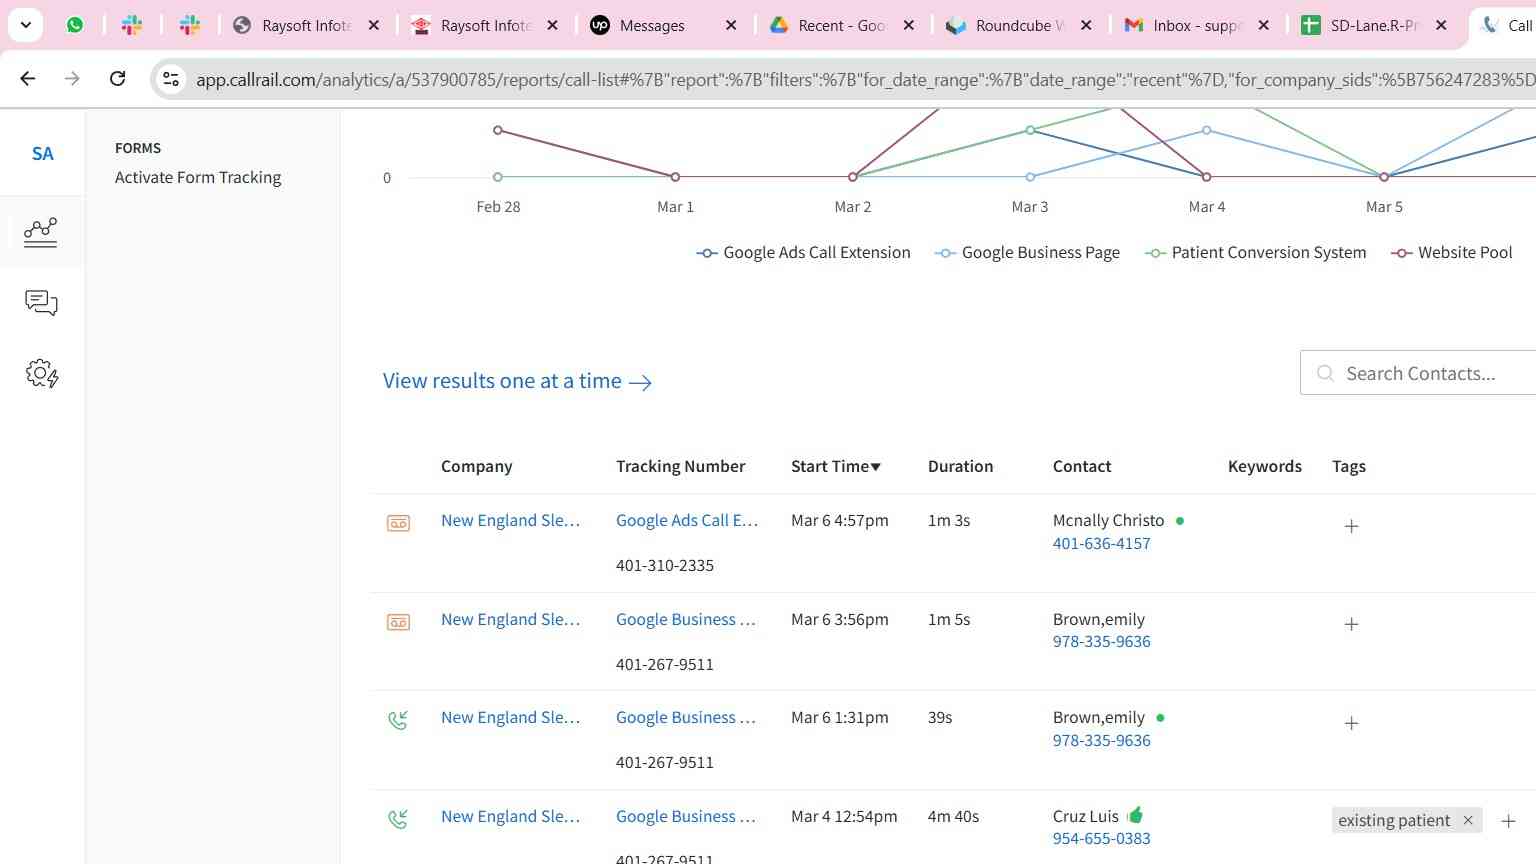Click the Company column header
This screenshot has width=1536, height=864.
[476, 466]
